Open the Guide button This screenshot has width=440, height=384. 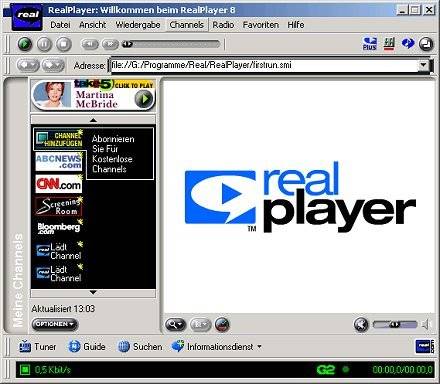tap(87, 347)
